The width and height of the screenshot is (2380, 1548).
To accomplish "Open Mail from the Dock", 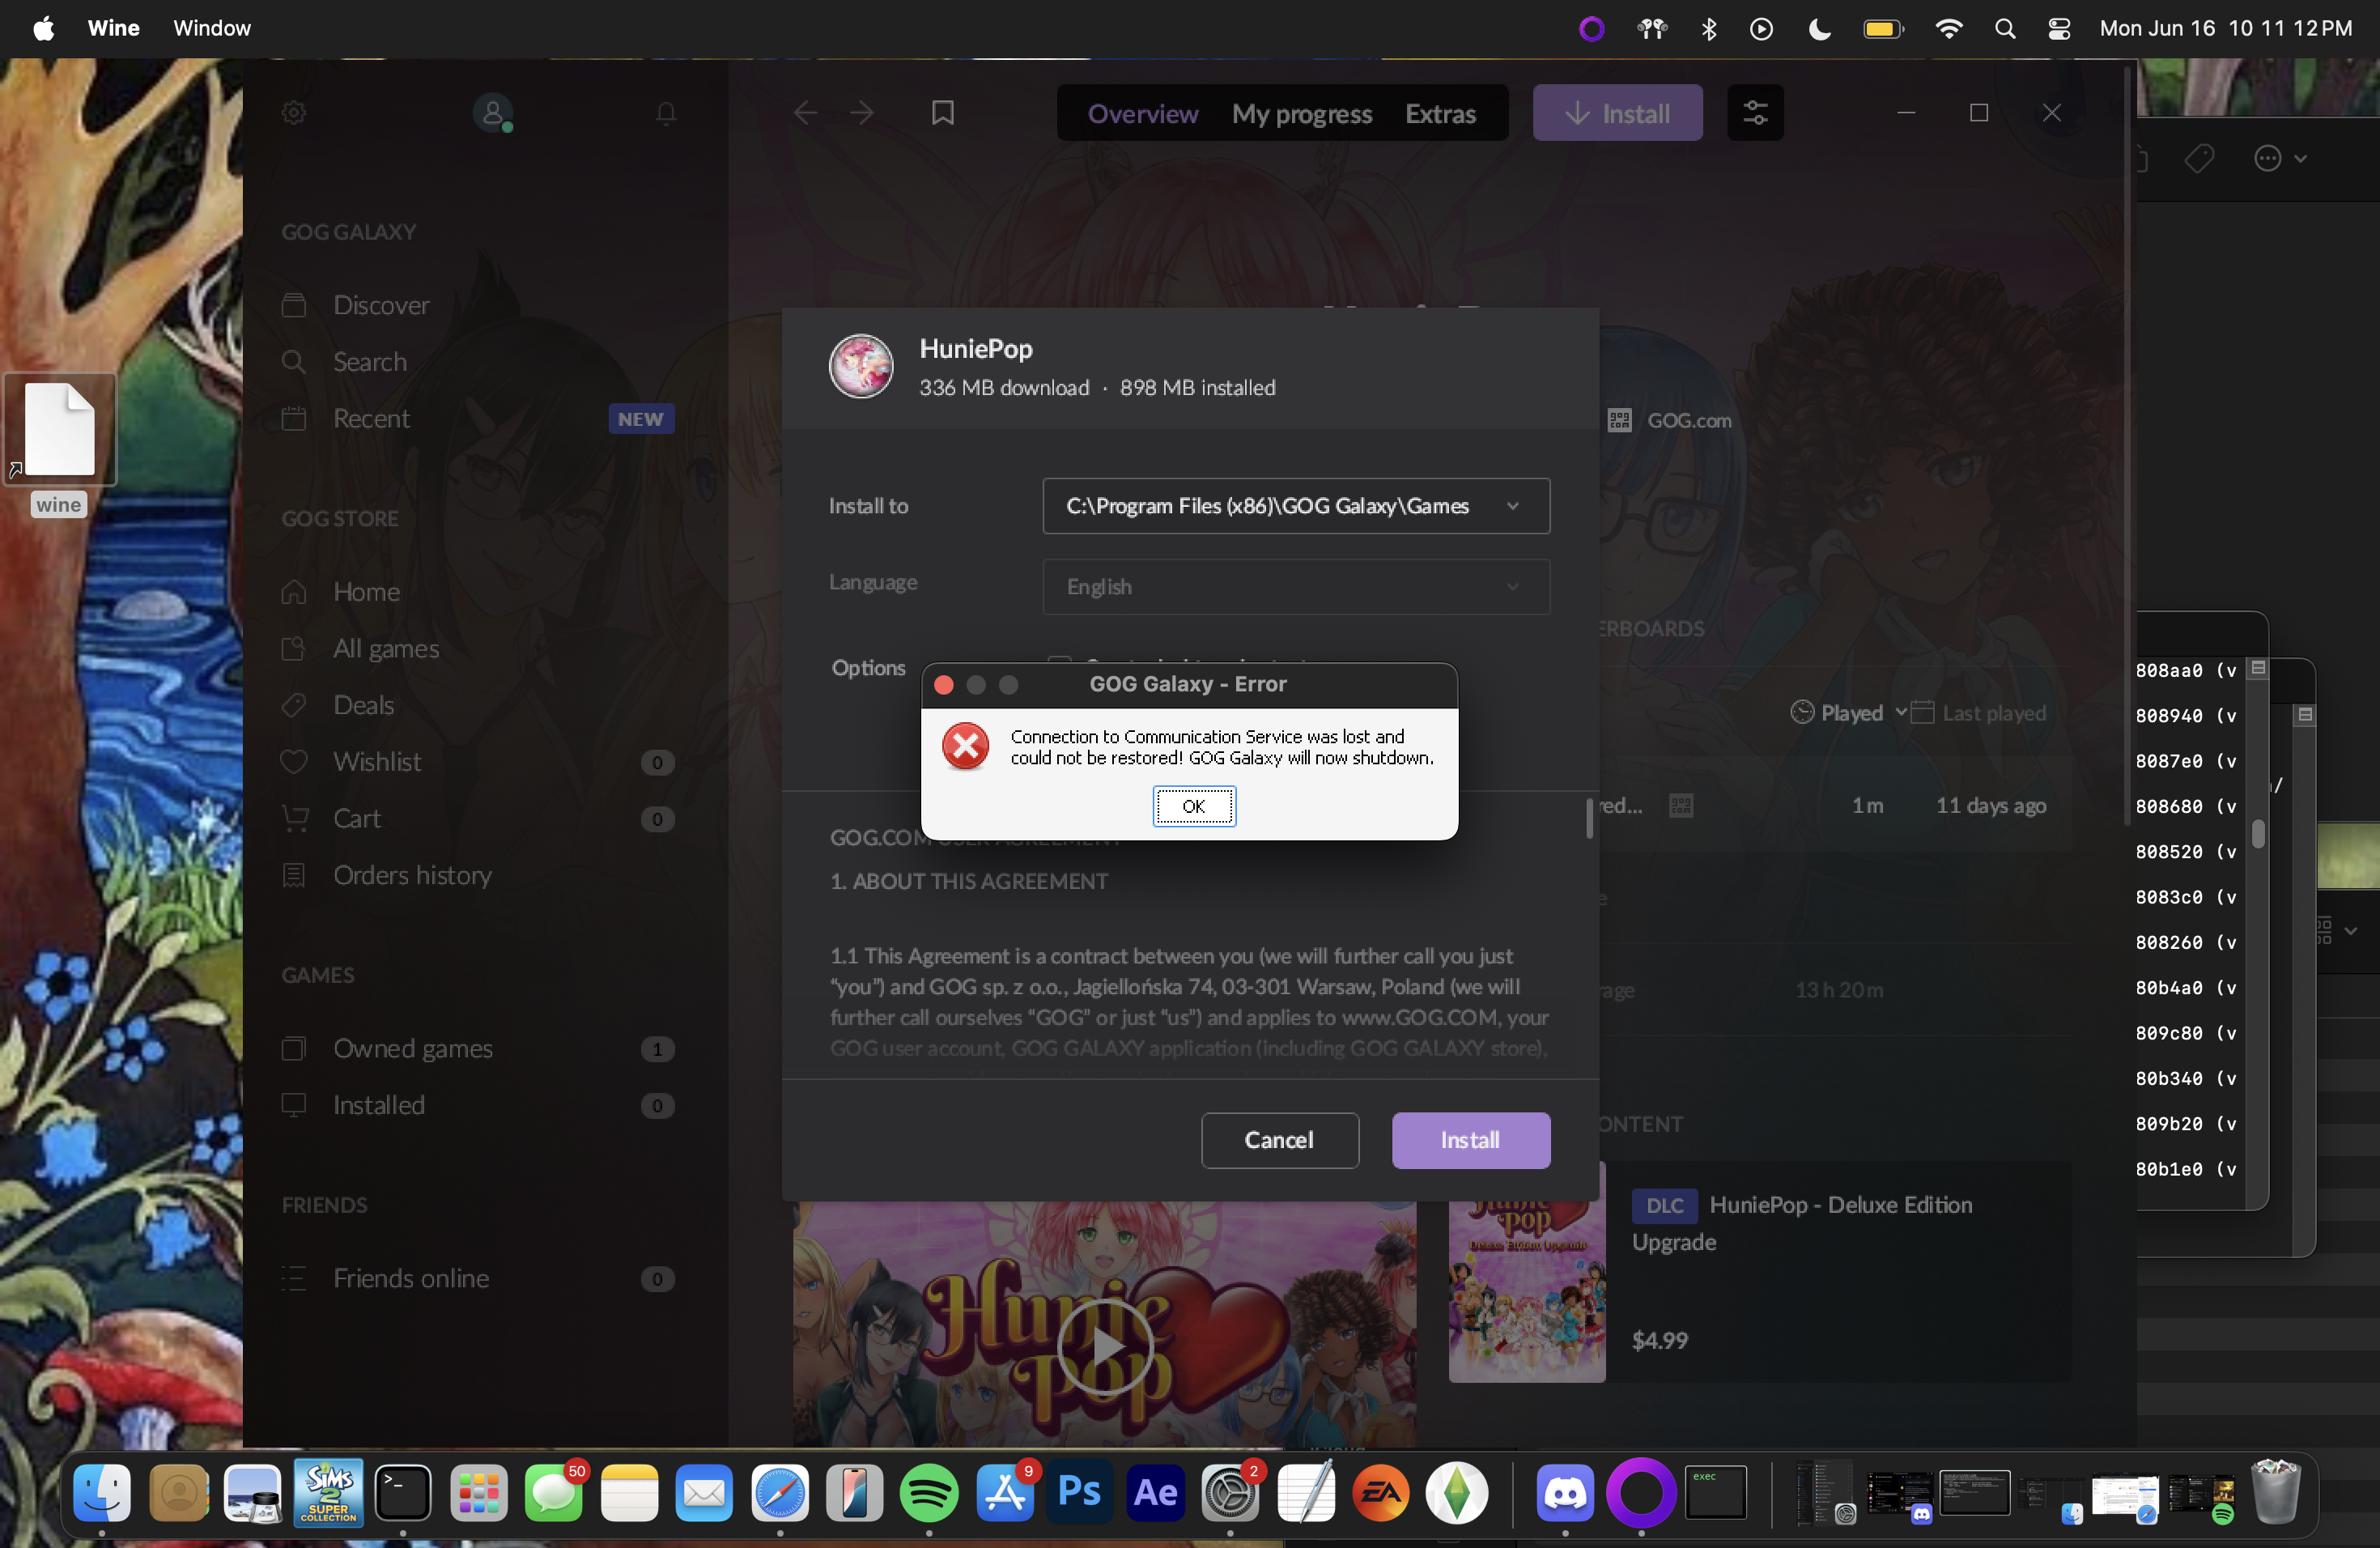I will [704, 1493].
